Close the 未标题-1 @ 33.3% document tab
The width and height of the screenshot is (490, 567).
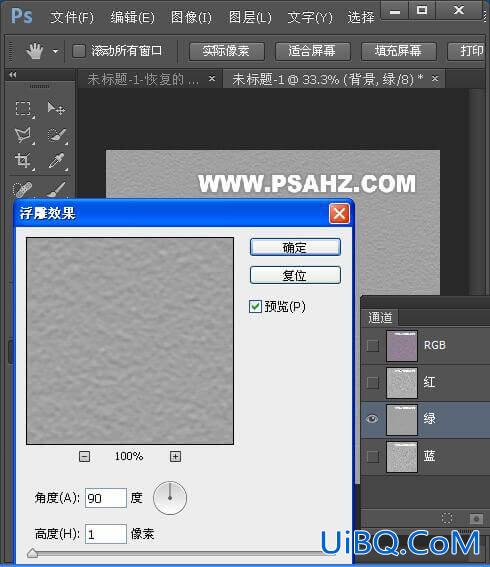coord(435,78)
